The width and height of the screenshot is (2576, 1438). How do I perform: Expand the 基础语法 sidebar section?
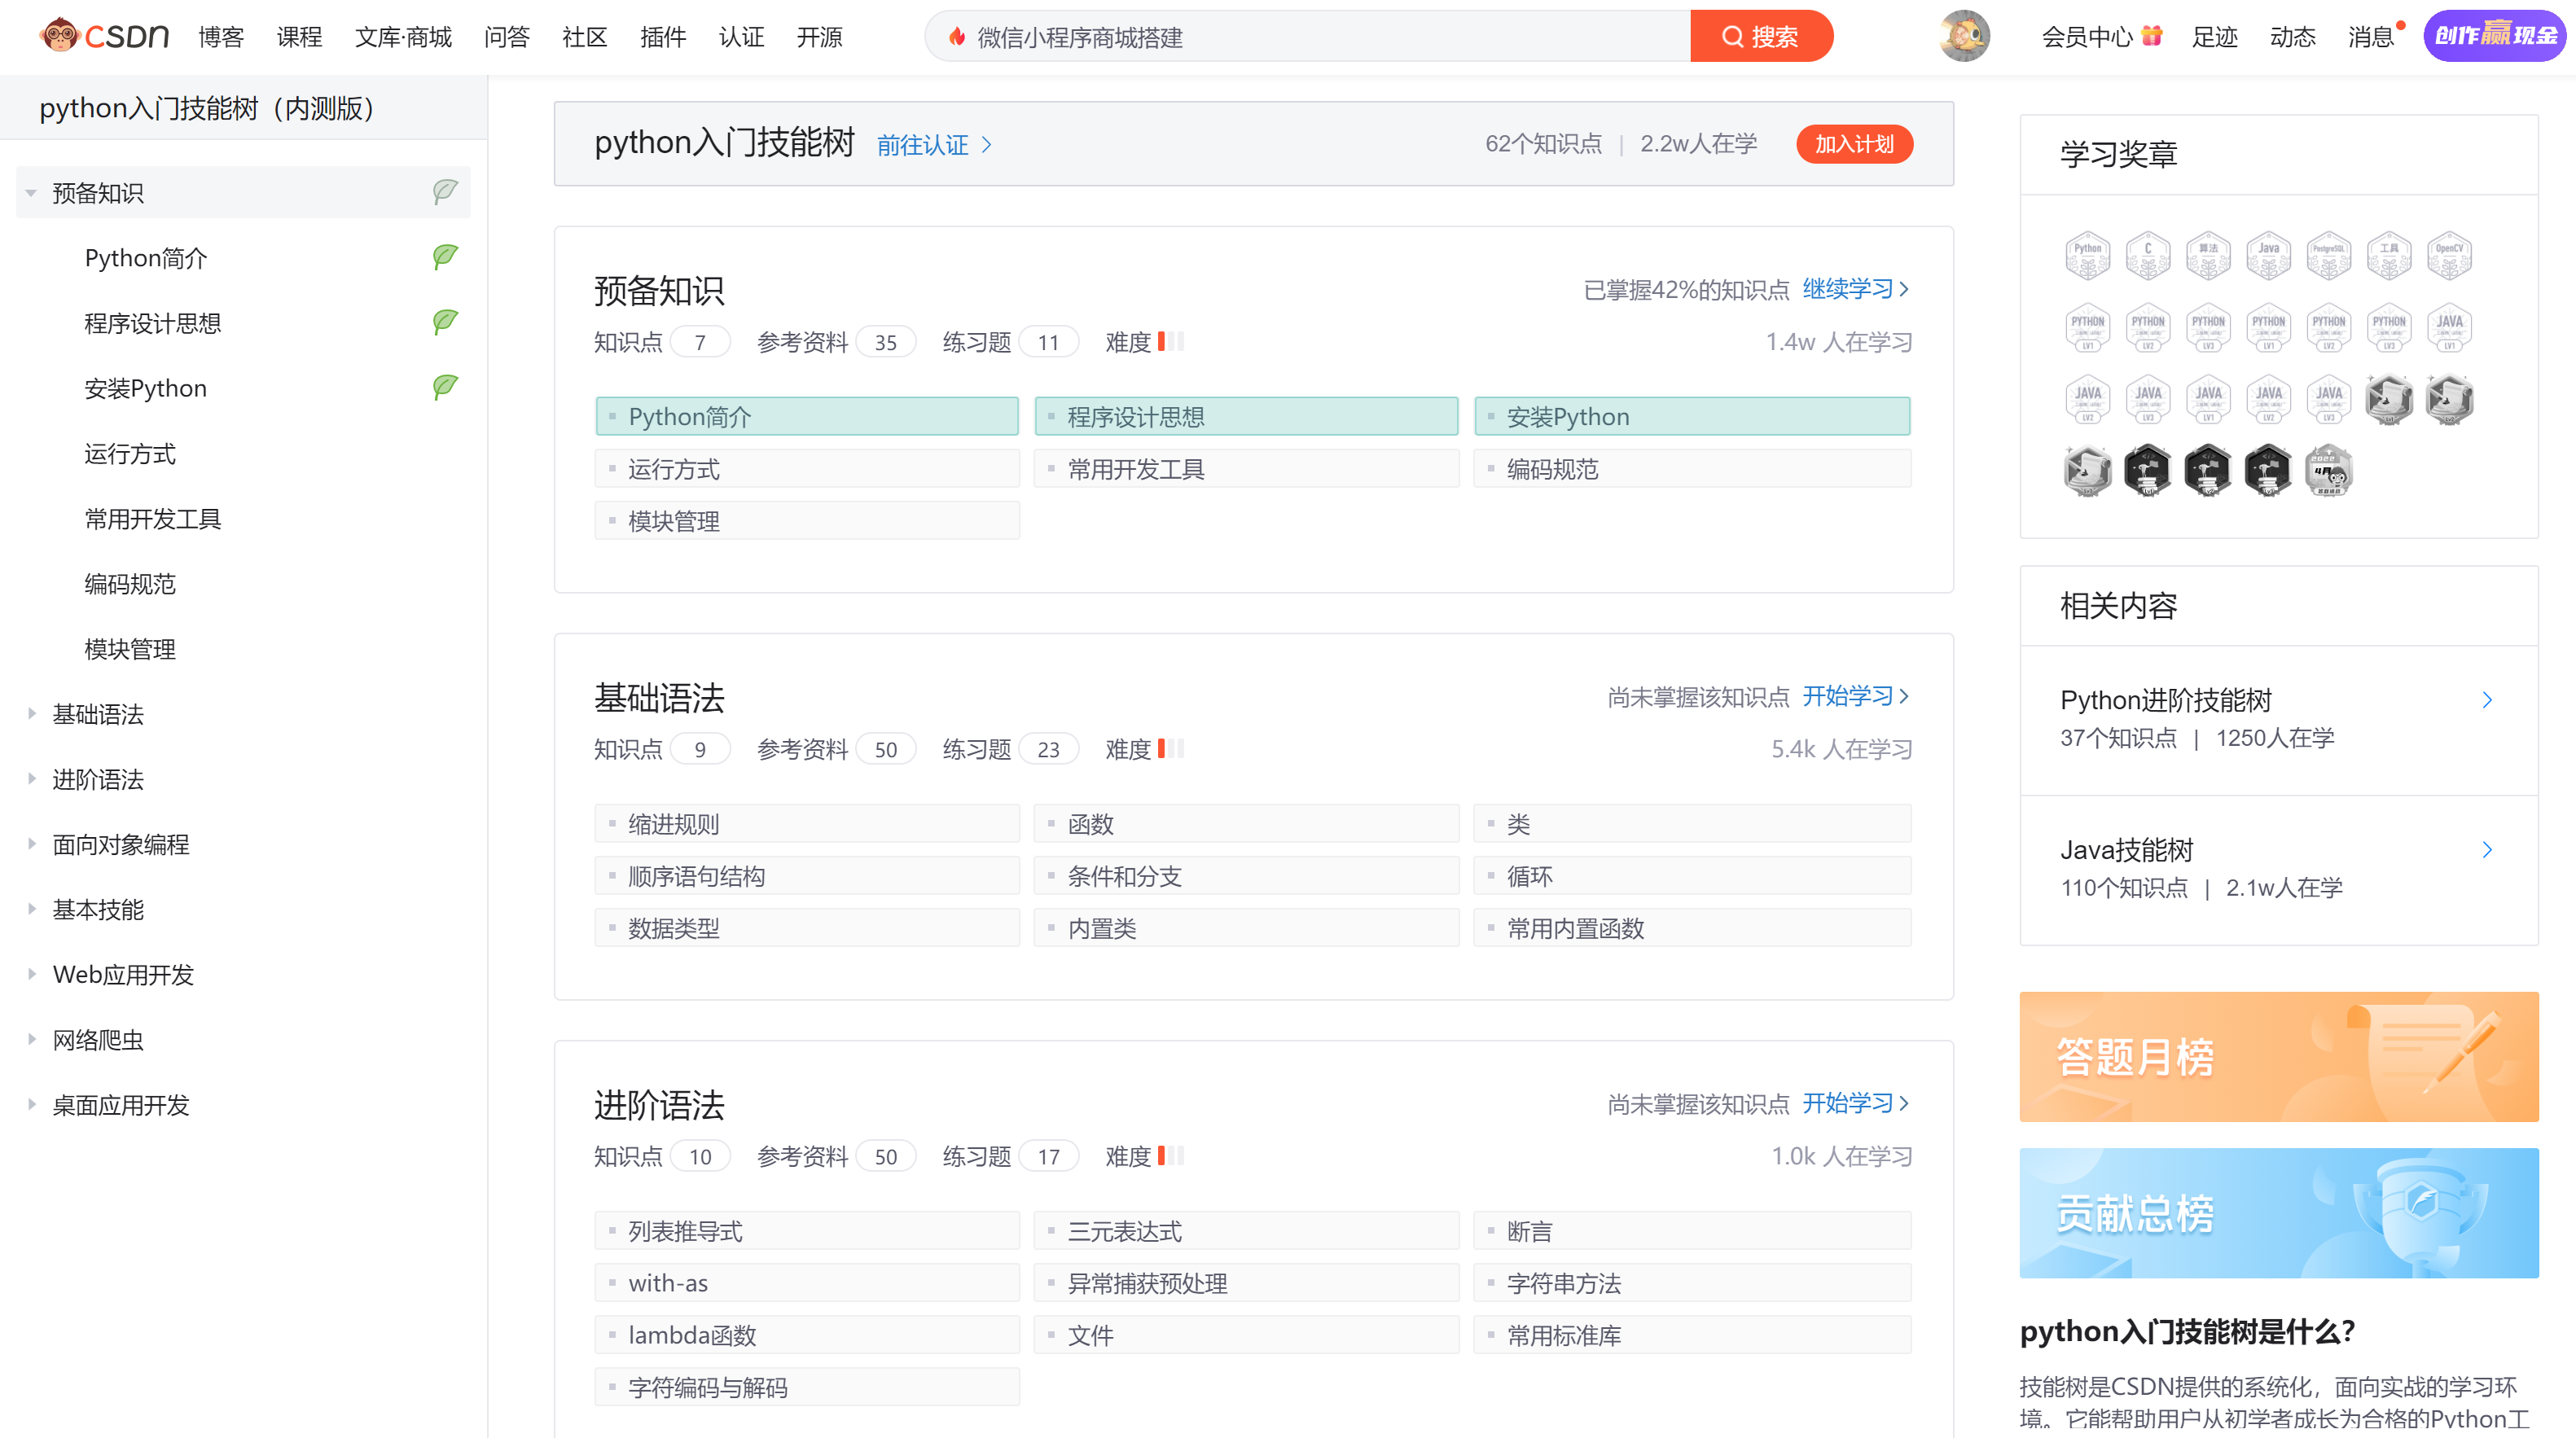[31, 714]
